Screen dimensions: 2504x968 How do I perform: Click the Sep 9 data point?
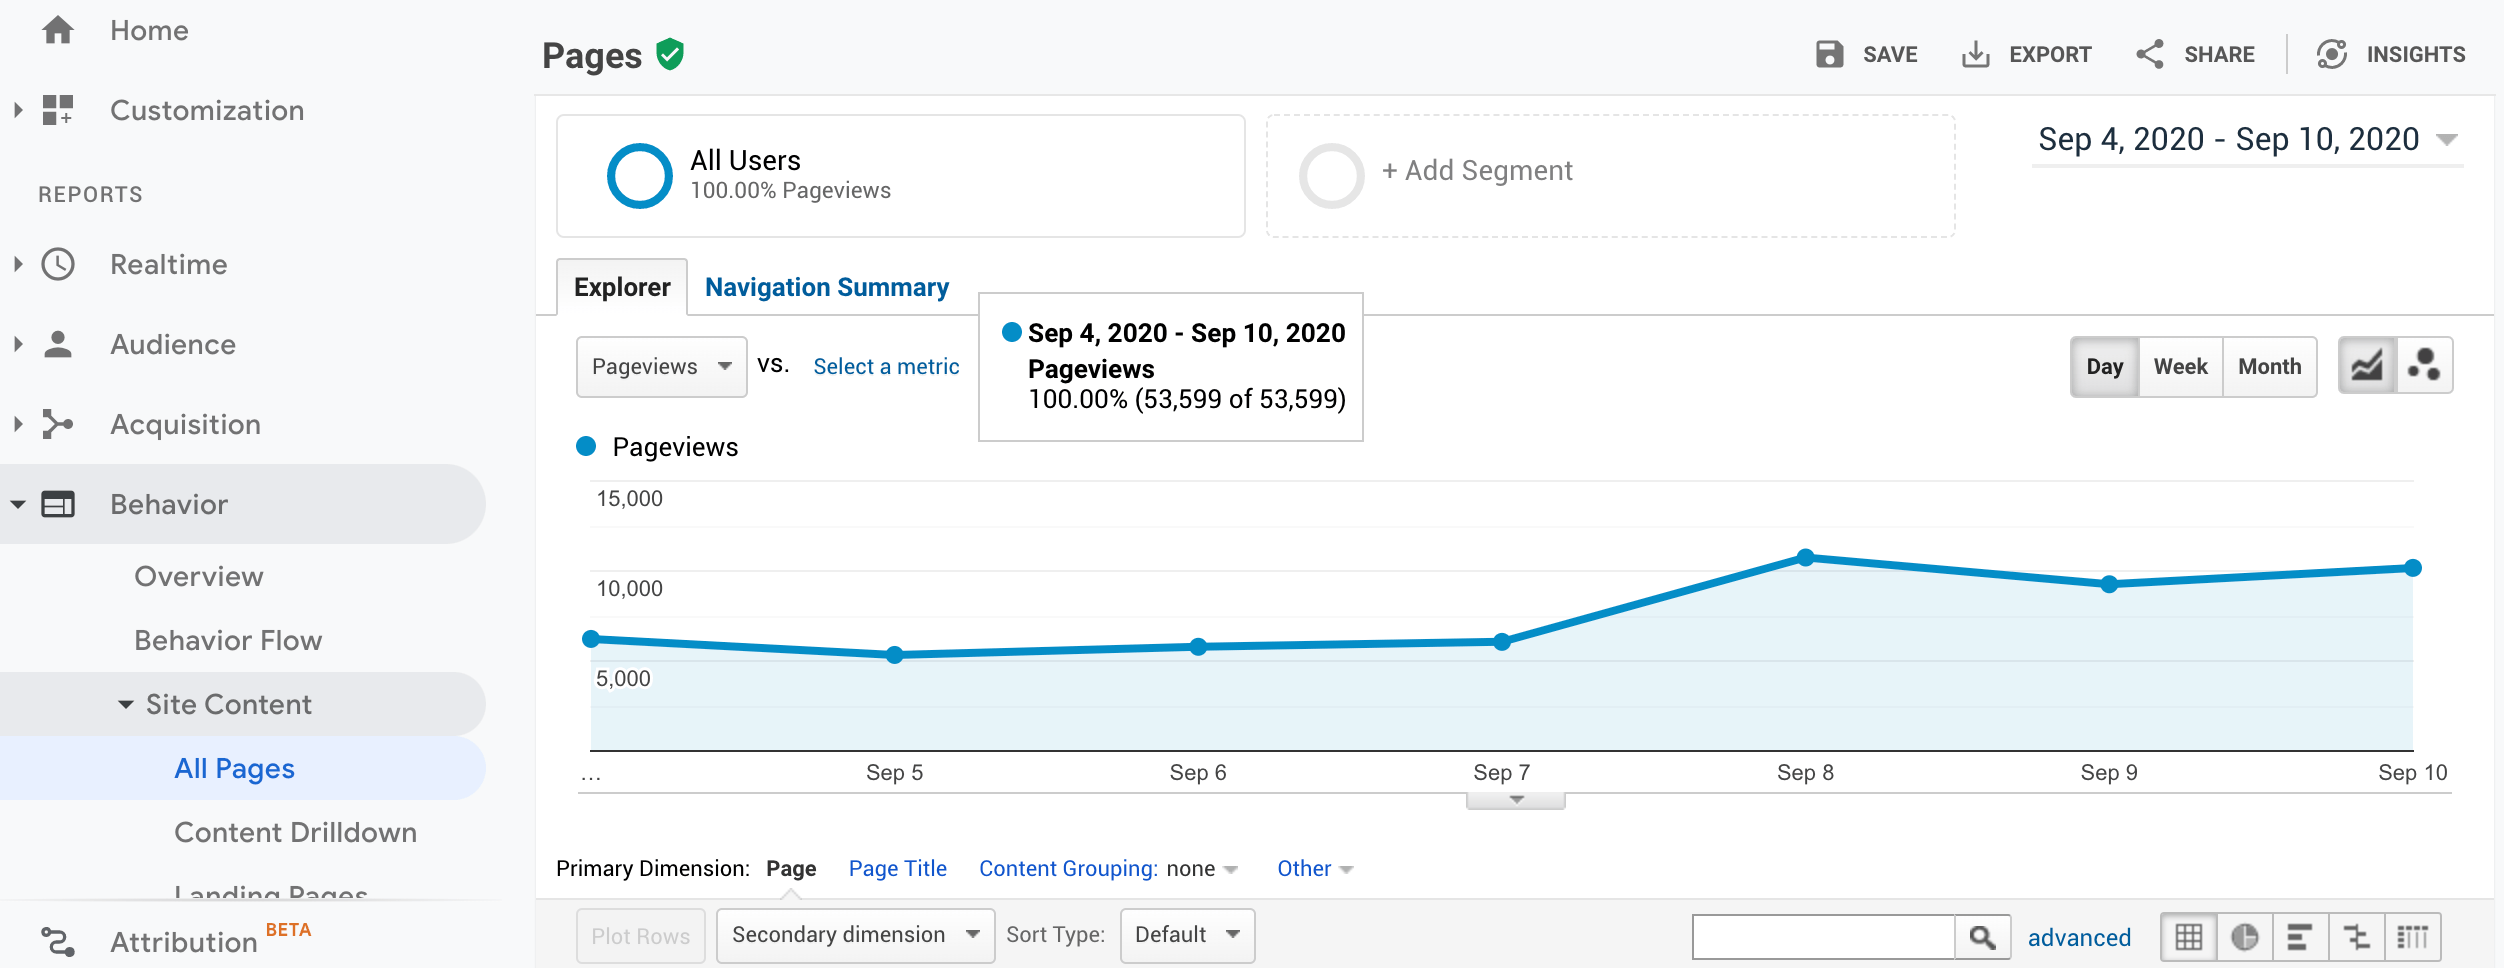(2109, 584)
